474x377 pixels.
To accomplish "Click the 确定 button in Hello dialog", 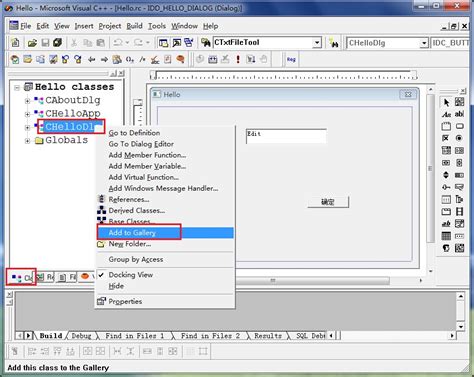I will click(x=328, y=202).
